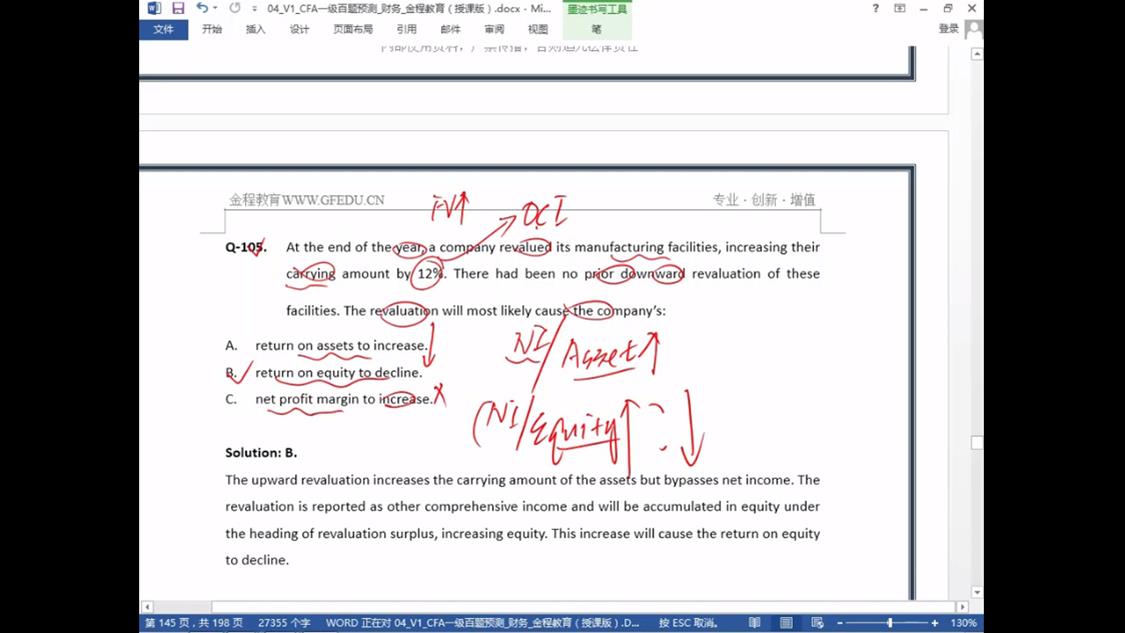
Task: Switch to Web Layout view icon
Action: click(x=816, y=623)
